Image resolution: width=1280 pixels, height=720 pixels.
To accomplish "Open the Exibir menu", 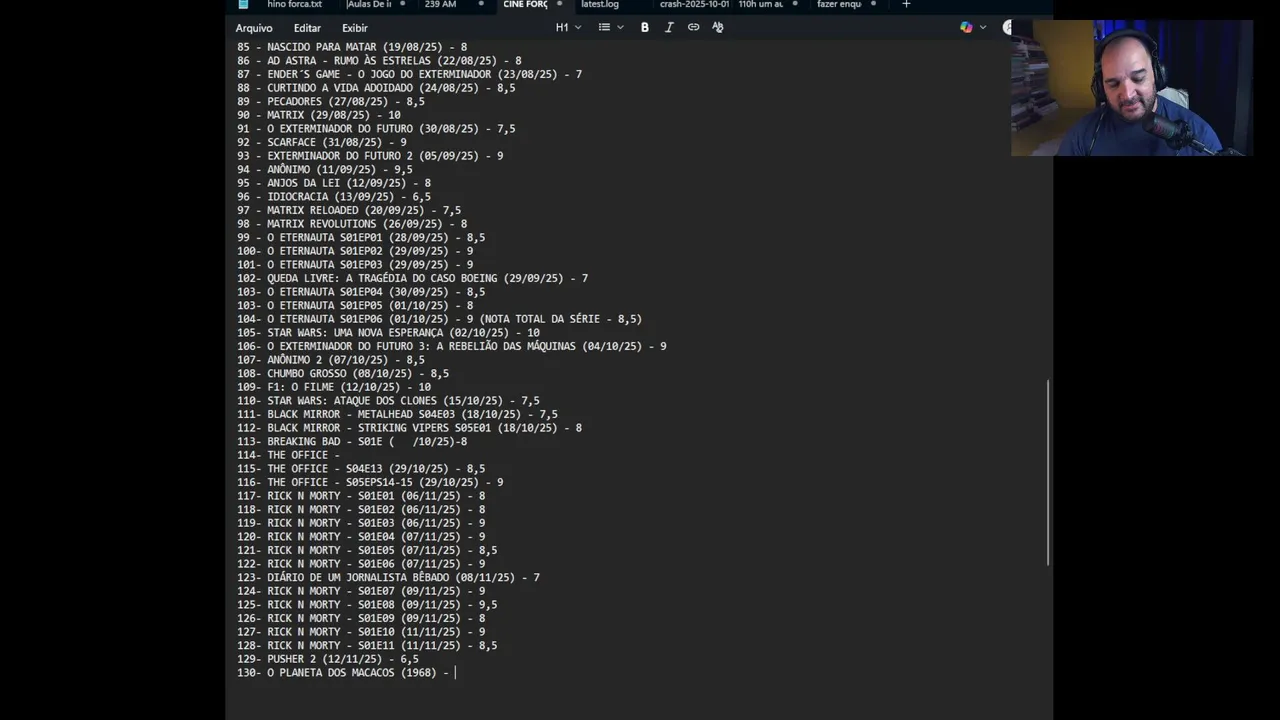I will [x=355, y=28].
